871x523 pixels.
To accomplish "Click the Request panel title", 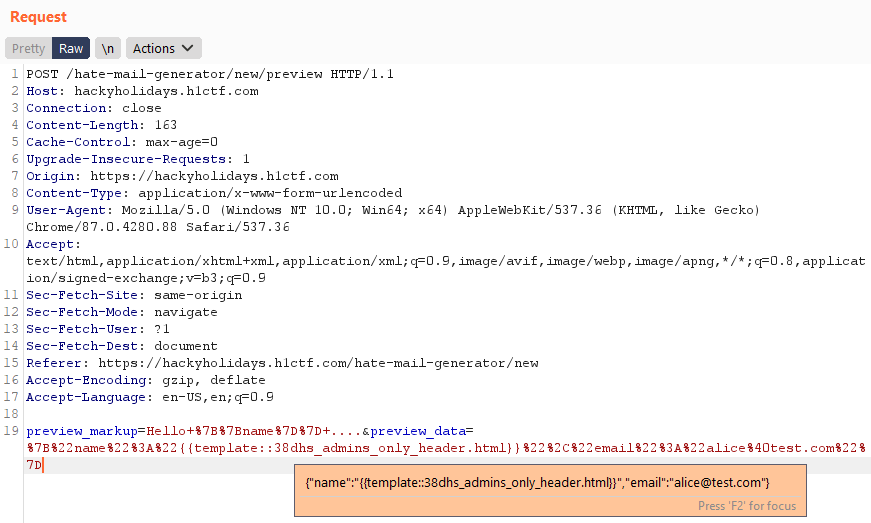I will click(38, 17).
